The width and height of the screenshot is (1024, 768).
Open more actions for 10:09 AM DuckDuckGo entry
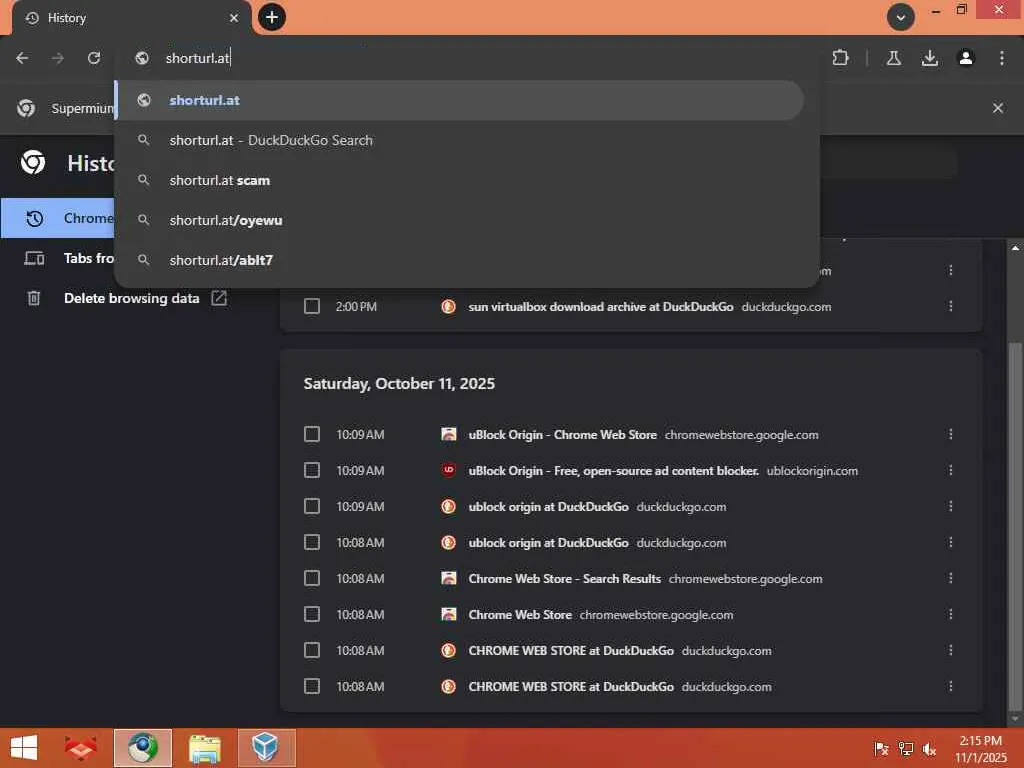pyautogui.click(x=951, y=506)
